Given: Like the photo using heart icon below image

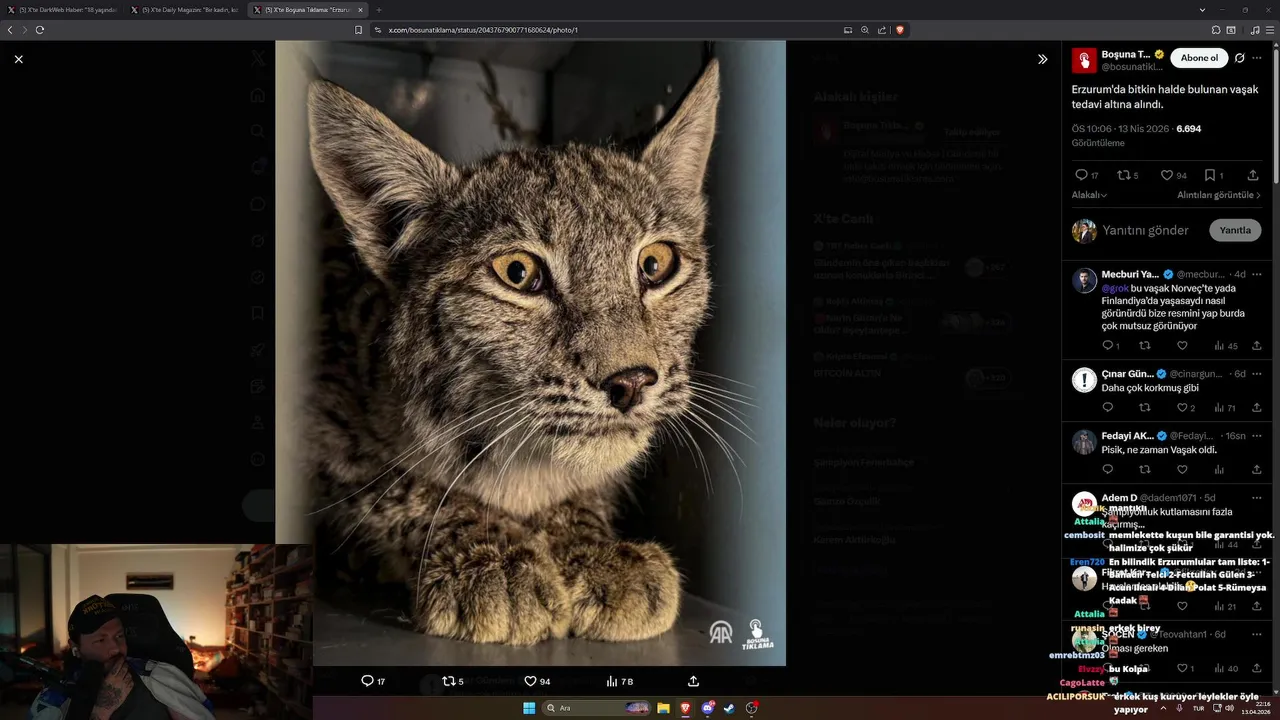Looking at the screenshot, I should [x=530, y=681].
